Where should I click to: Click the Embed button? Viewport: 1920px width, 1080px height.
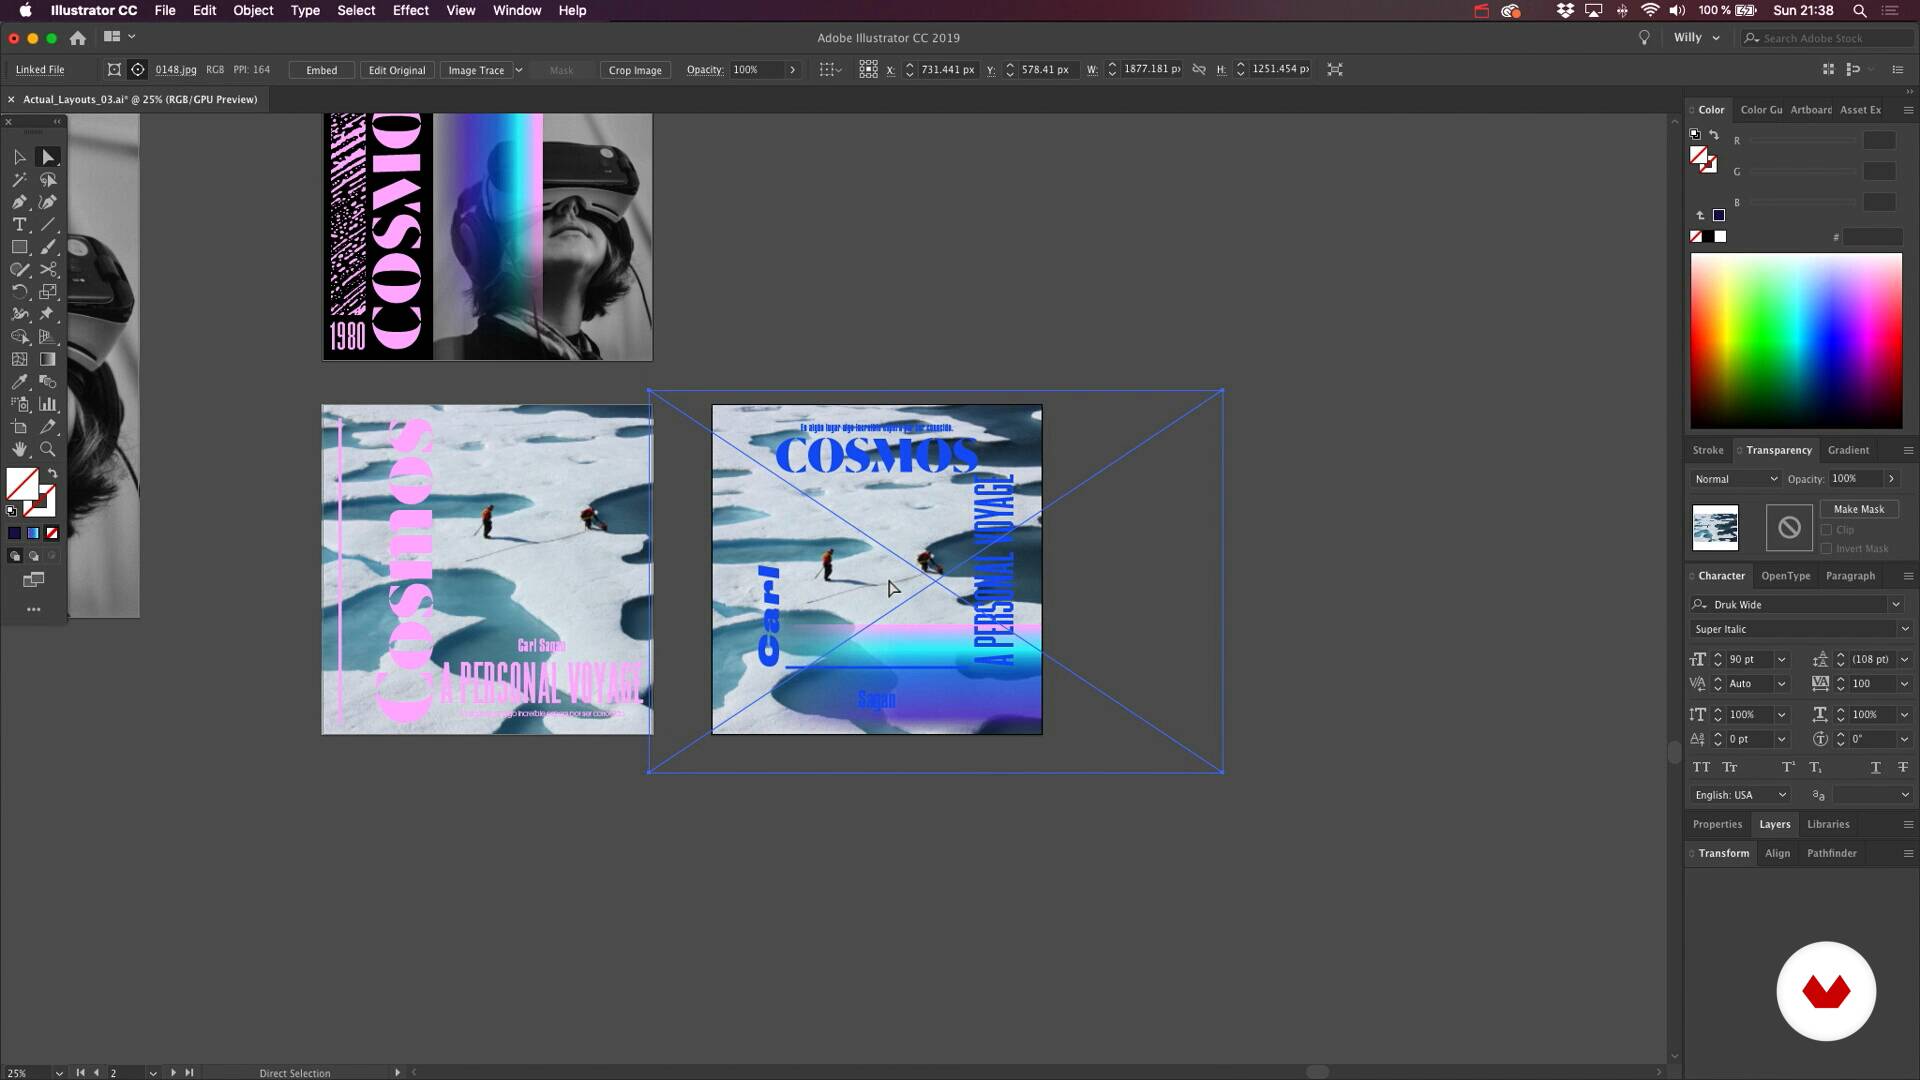321,70
